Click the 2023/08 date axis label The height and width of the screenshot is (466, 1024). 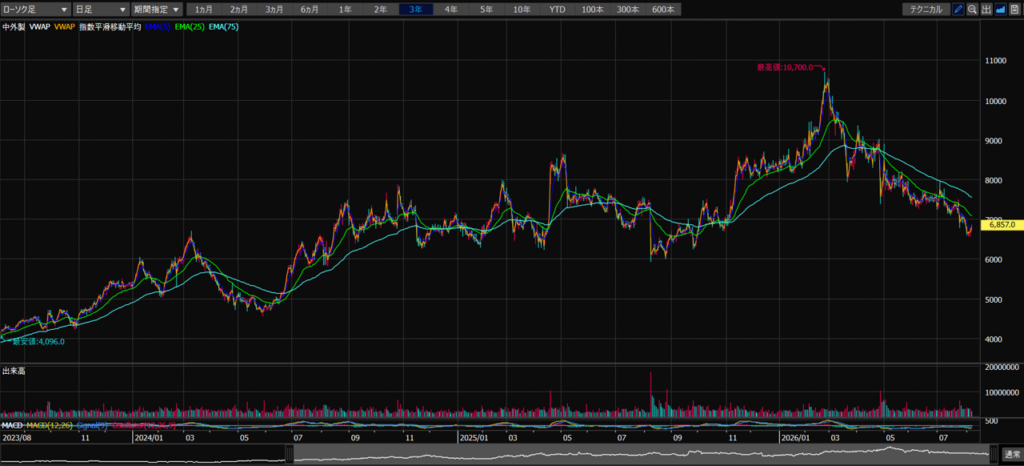click(x=16, y=438)
